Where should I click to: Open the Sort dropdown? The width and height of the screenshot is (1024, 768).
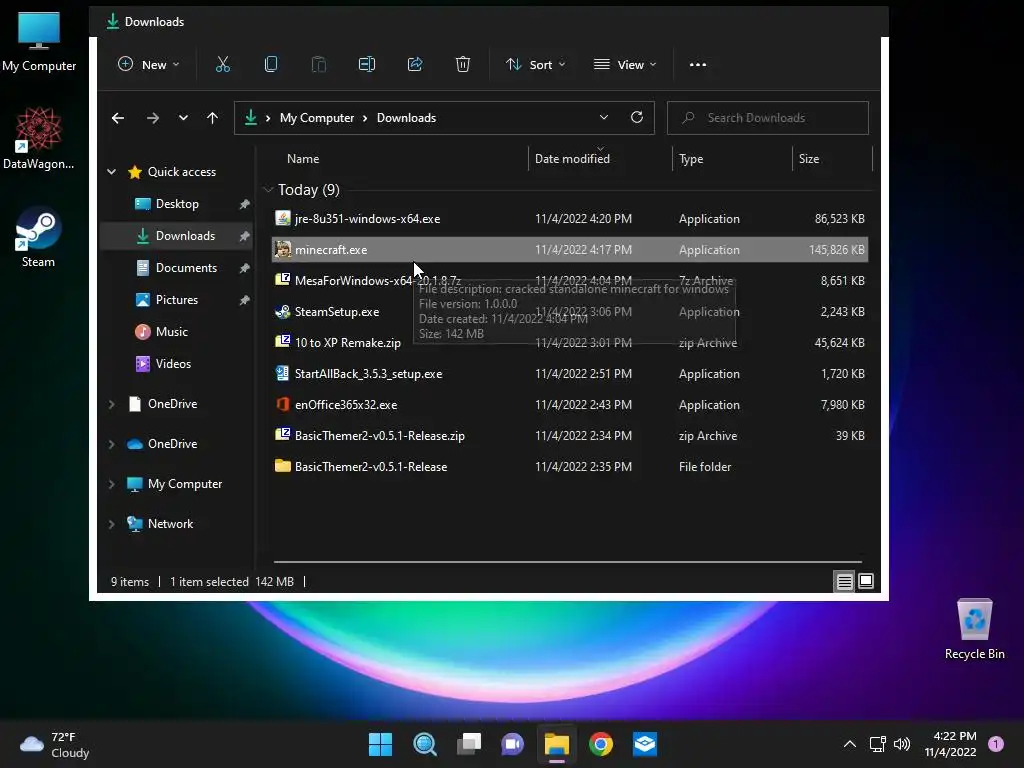coord(536,64)
